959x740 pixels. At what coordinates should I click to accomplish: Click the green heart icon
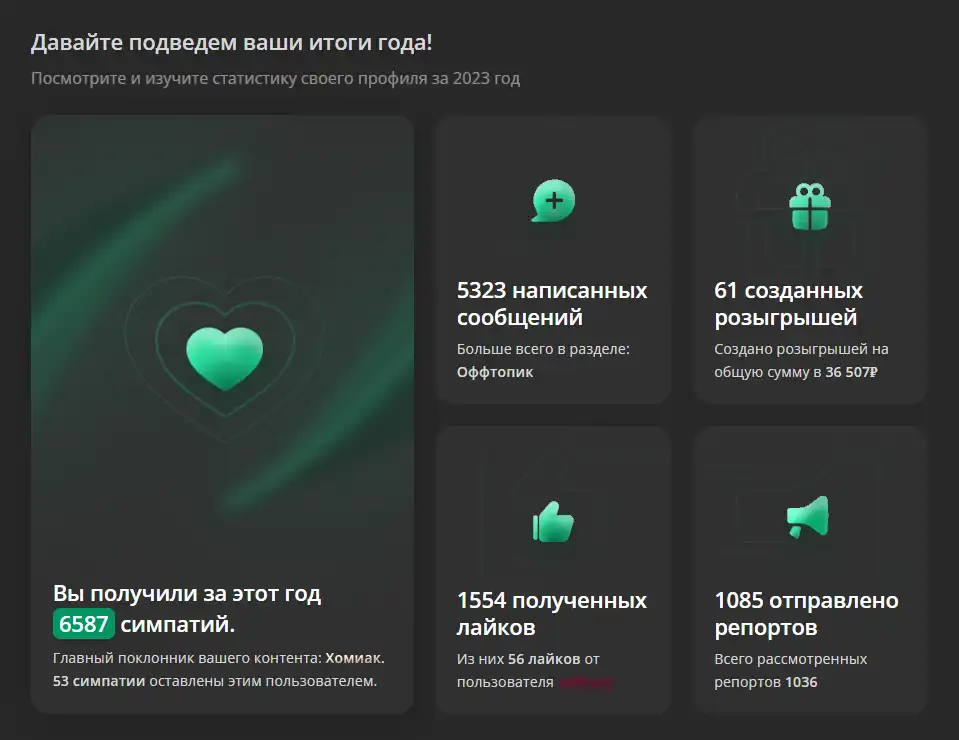pyautogui.click(x=224, y=359)
